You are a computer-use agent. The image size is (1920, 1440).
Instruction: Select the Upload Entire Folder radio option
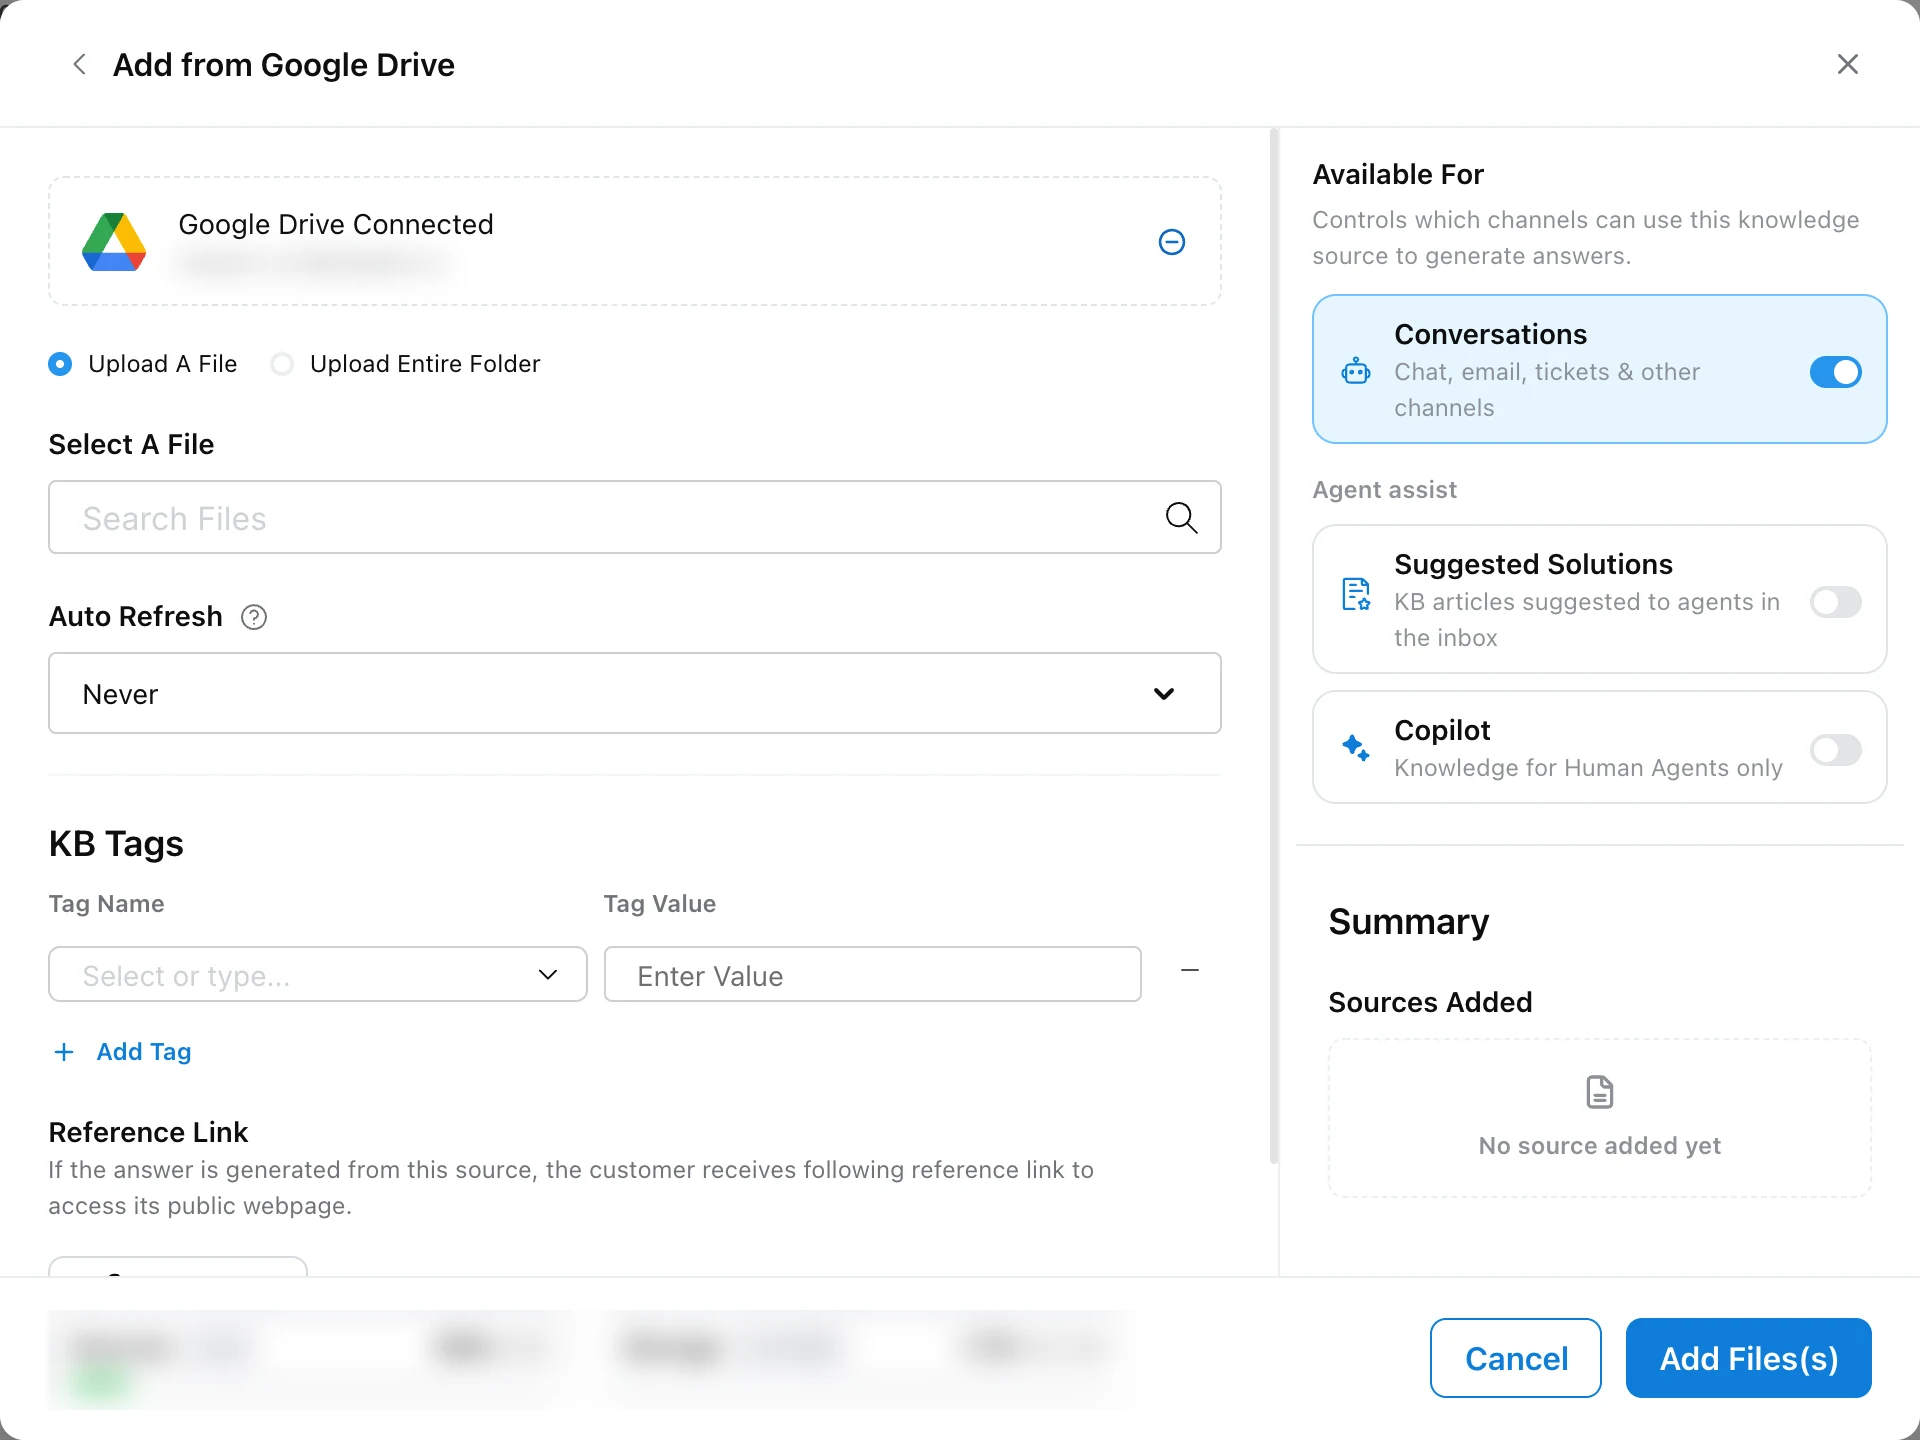[x=282, y=364]
